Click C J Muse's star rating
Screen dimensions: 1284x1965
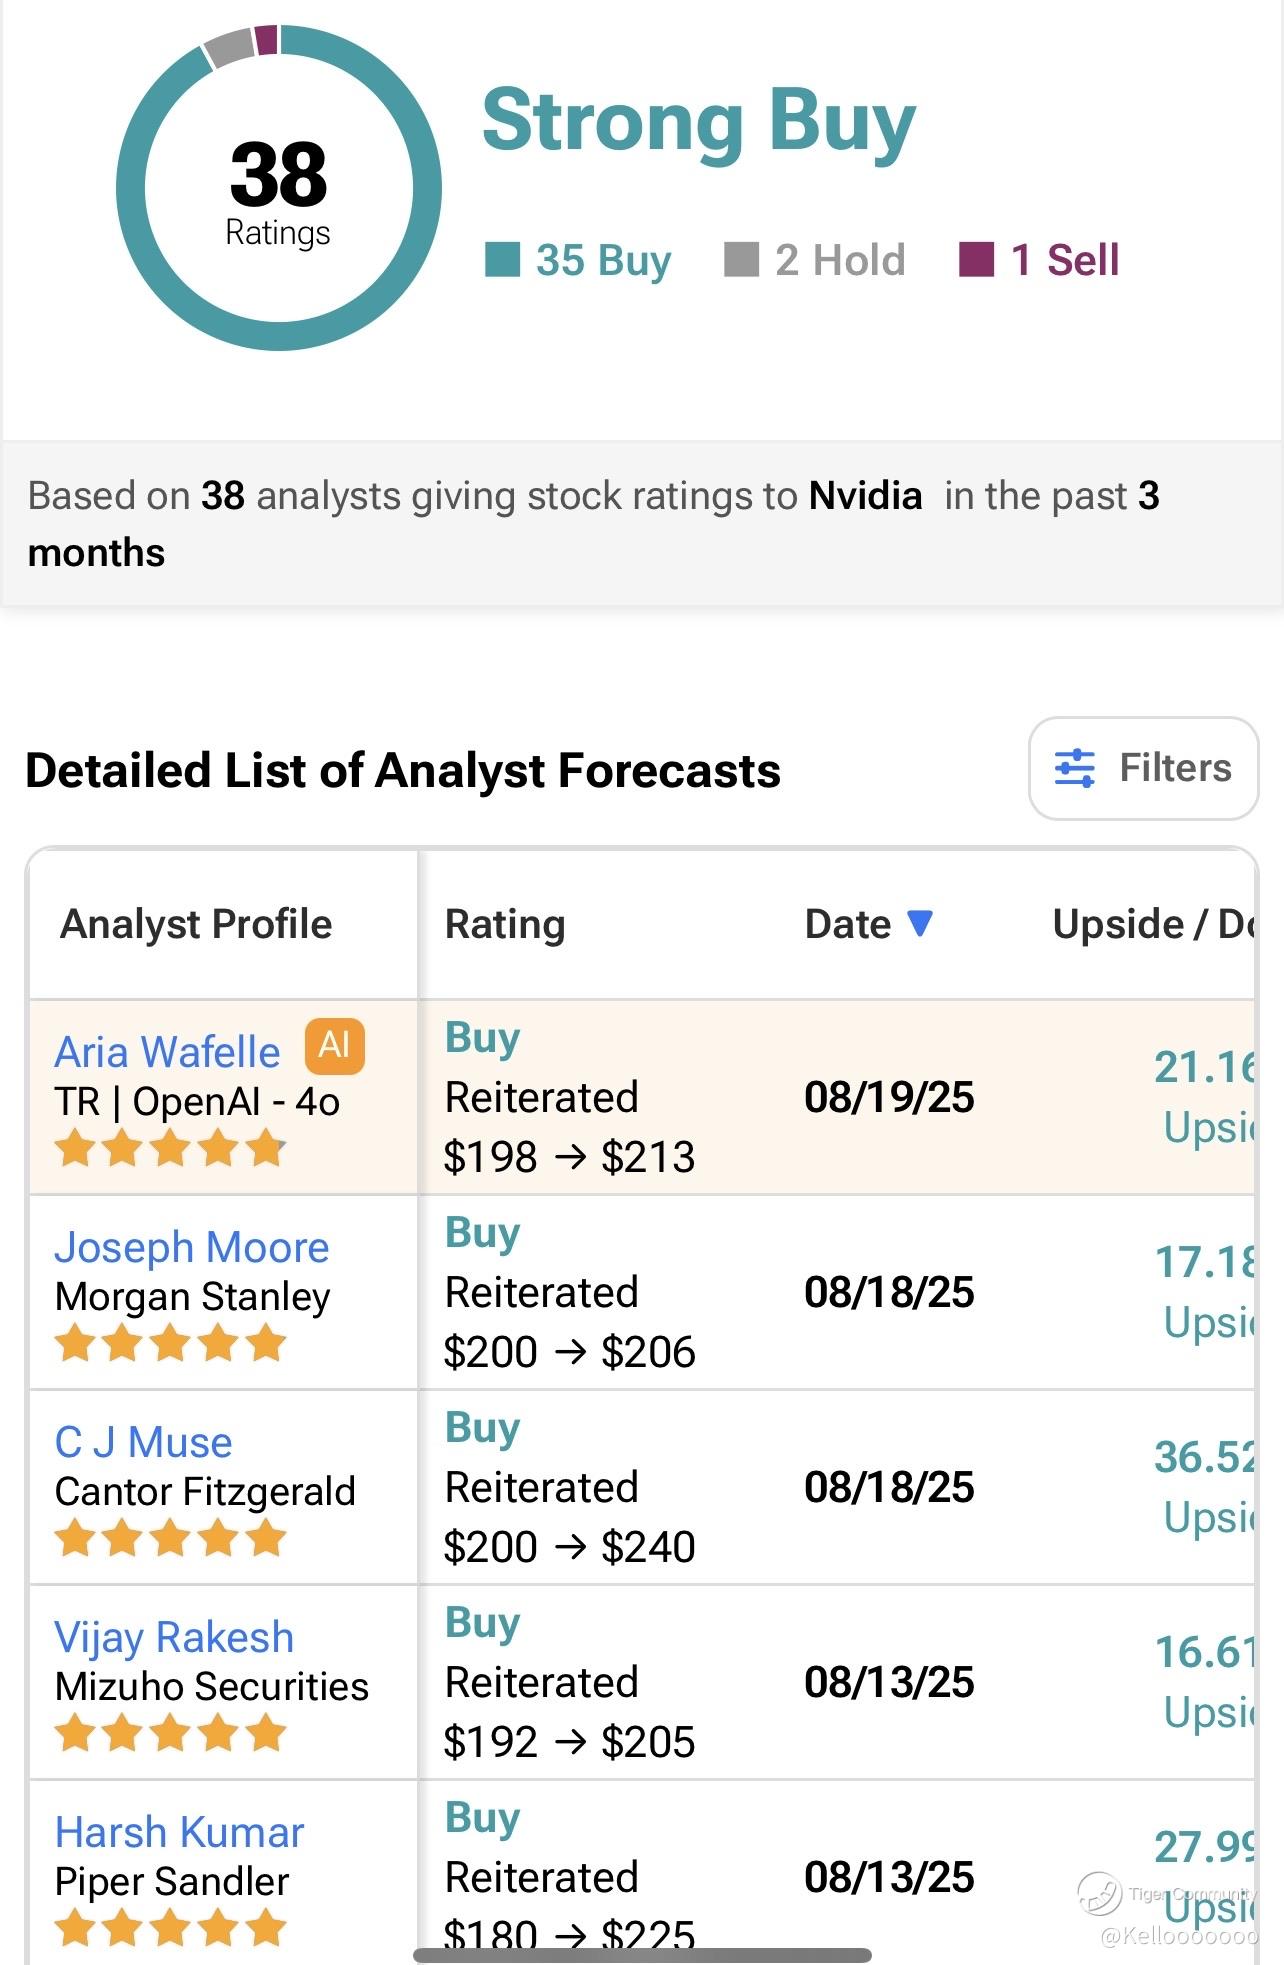pos(170,1538)
